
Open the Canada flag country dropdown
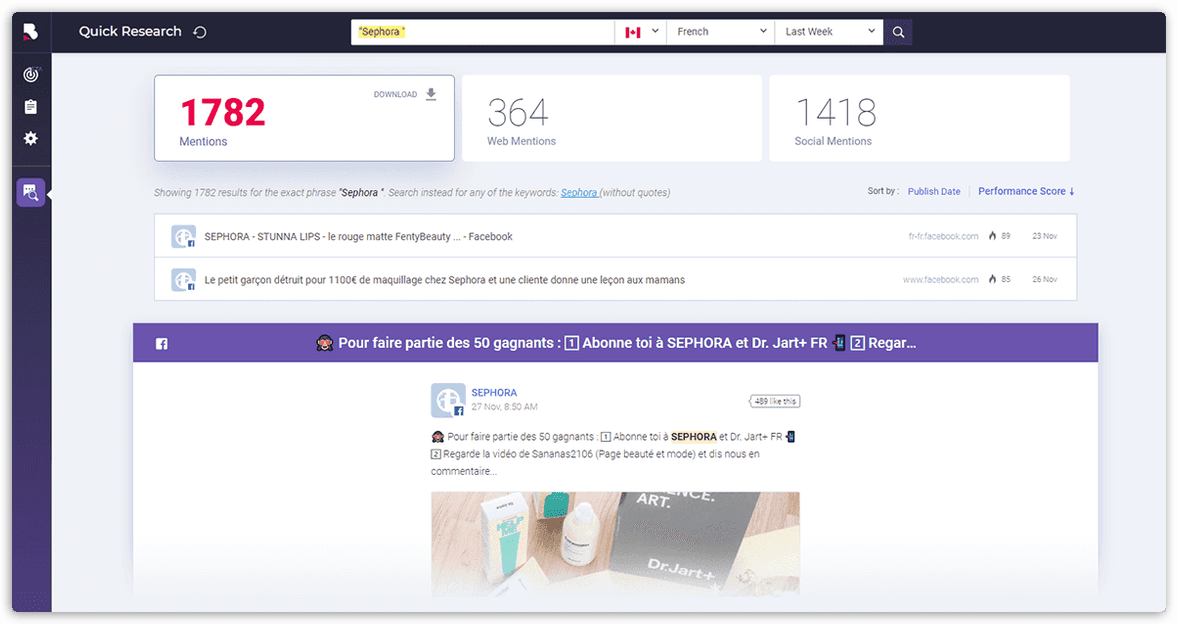[640, 31]
